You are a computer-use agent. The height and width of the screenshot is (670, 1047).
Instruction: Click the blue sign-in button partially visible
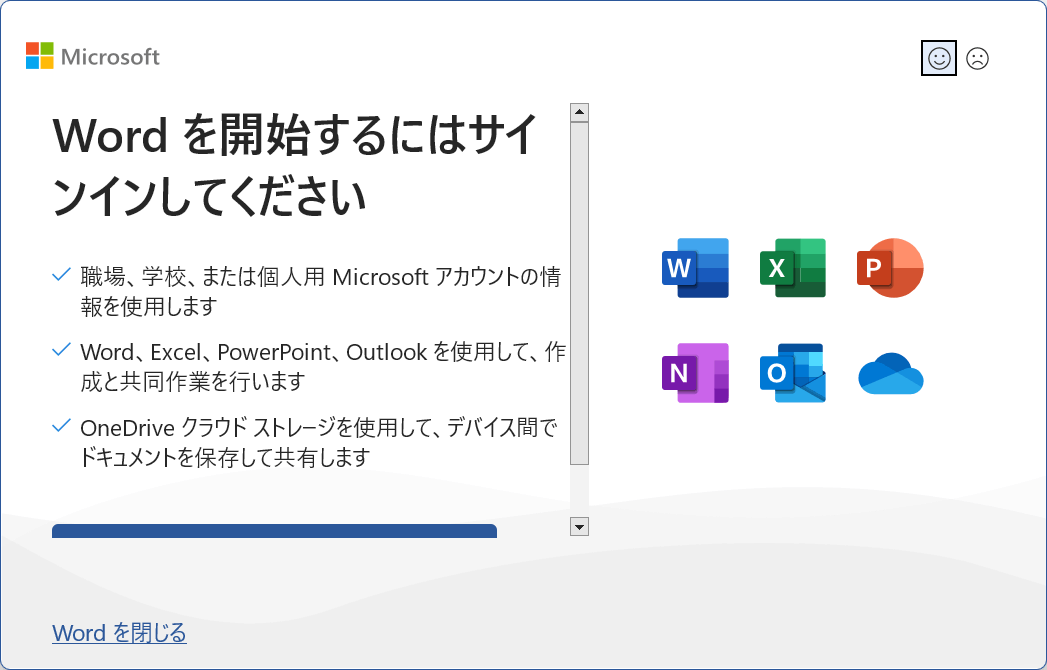[274, 531]
